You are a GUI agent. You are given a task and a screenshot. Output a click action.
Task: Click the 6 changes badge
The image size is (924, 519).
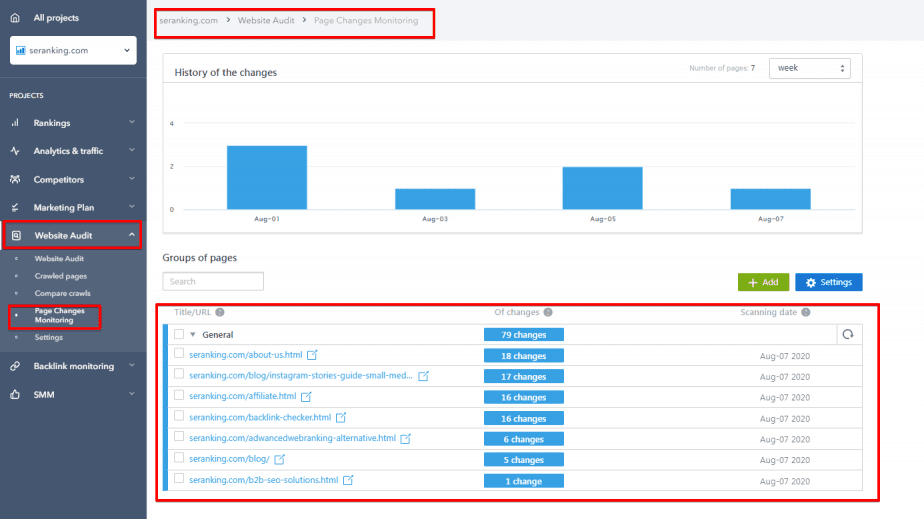[x=524, y=439]
